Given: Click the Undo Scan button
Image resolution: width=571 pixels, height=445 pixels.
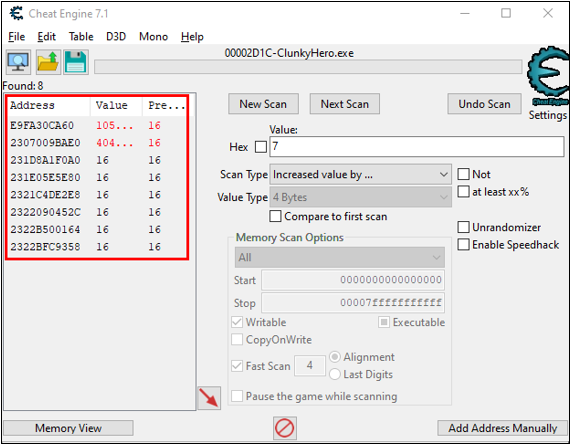Looking at the screenshot, I should click(x=484, y=104).
